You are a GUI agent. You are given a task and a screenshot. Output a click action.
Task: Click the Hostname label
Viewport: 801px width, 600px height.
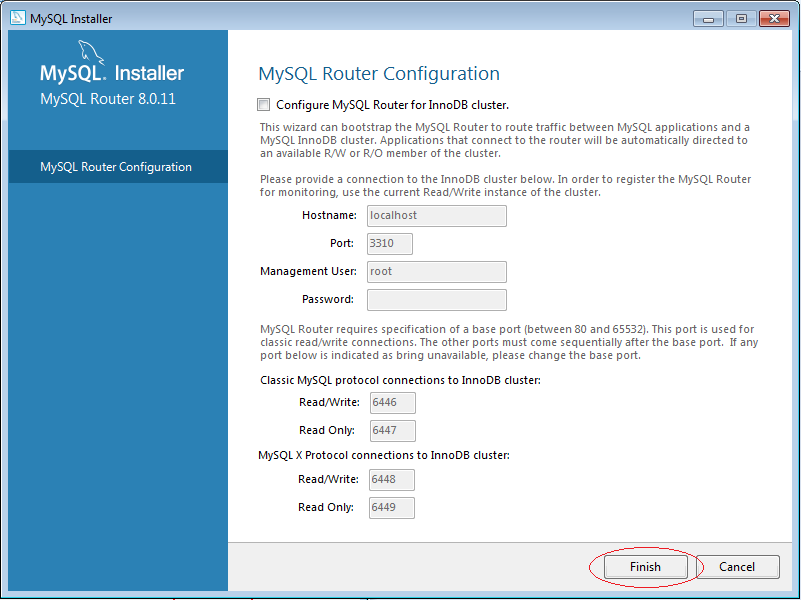(329, 215)
